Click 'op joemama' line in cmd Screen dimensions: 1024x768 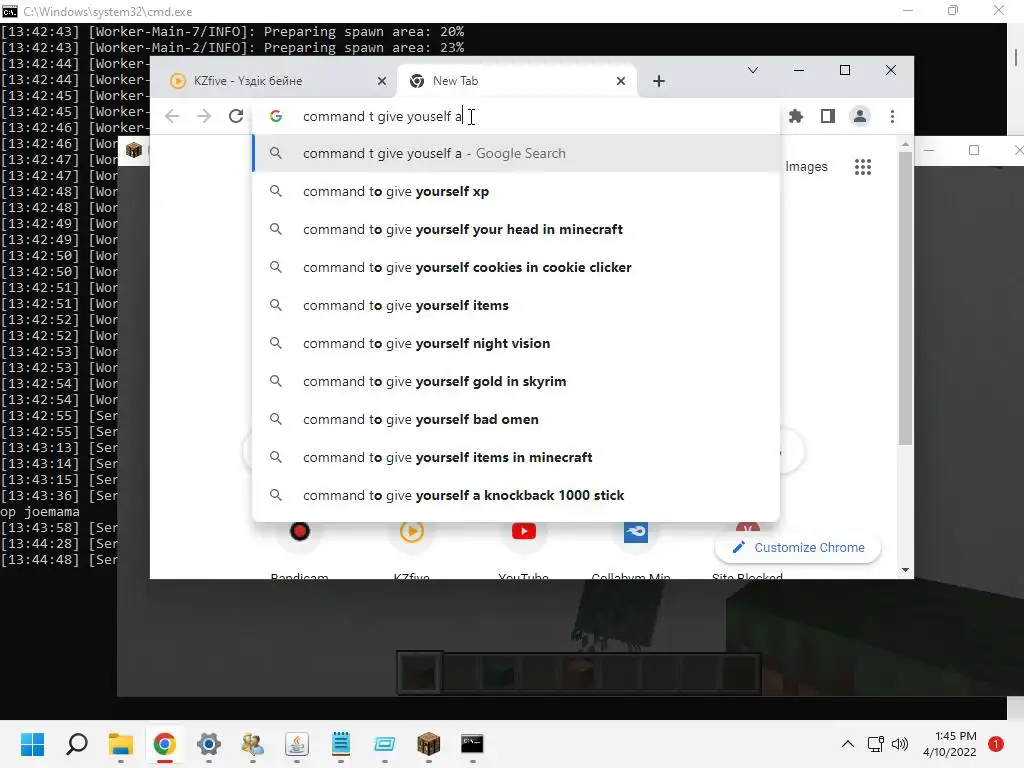click(x=40, y=511)
